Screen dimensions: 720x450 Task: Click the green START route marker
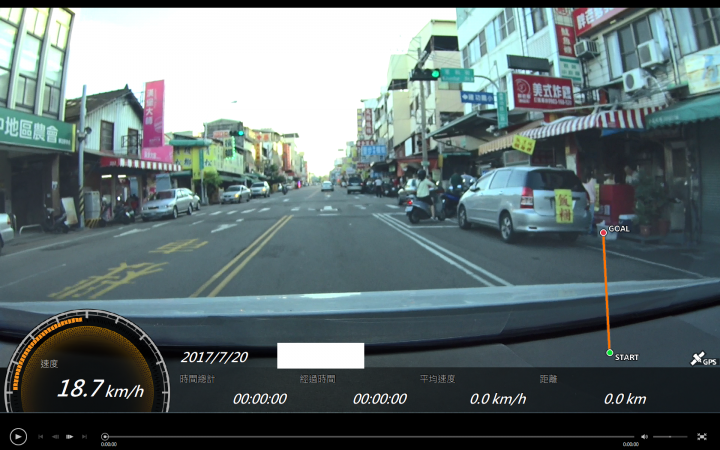(609, 353)
